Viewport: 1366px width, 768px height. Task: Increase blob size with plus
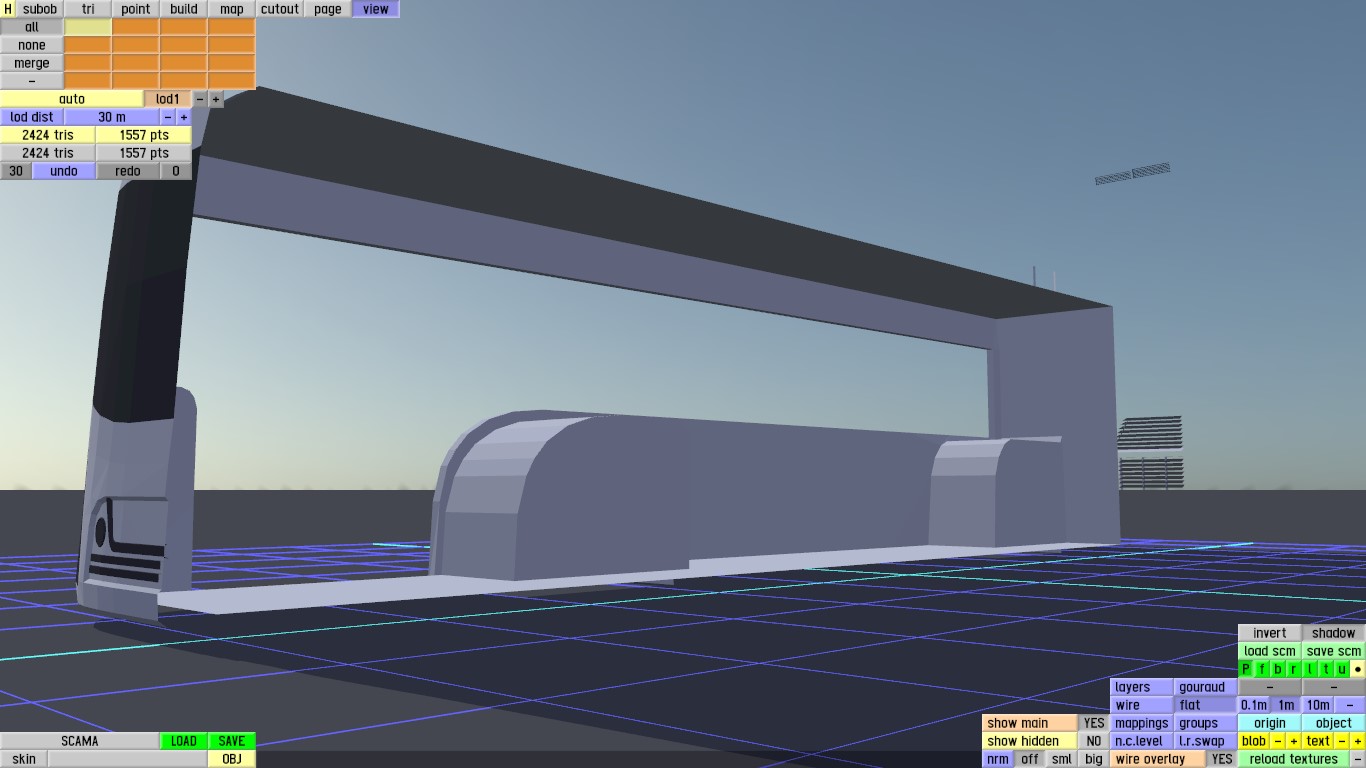pos(1294,741)
